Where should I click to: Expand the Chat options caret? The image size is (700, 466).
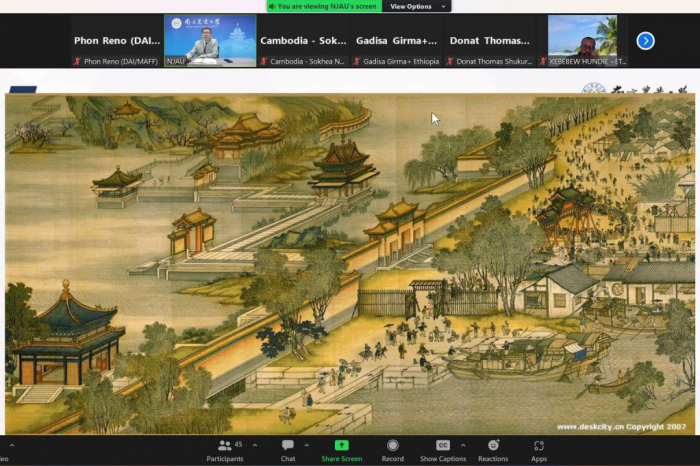(x=306, y=445)
